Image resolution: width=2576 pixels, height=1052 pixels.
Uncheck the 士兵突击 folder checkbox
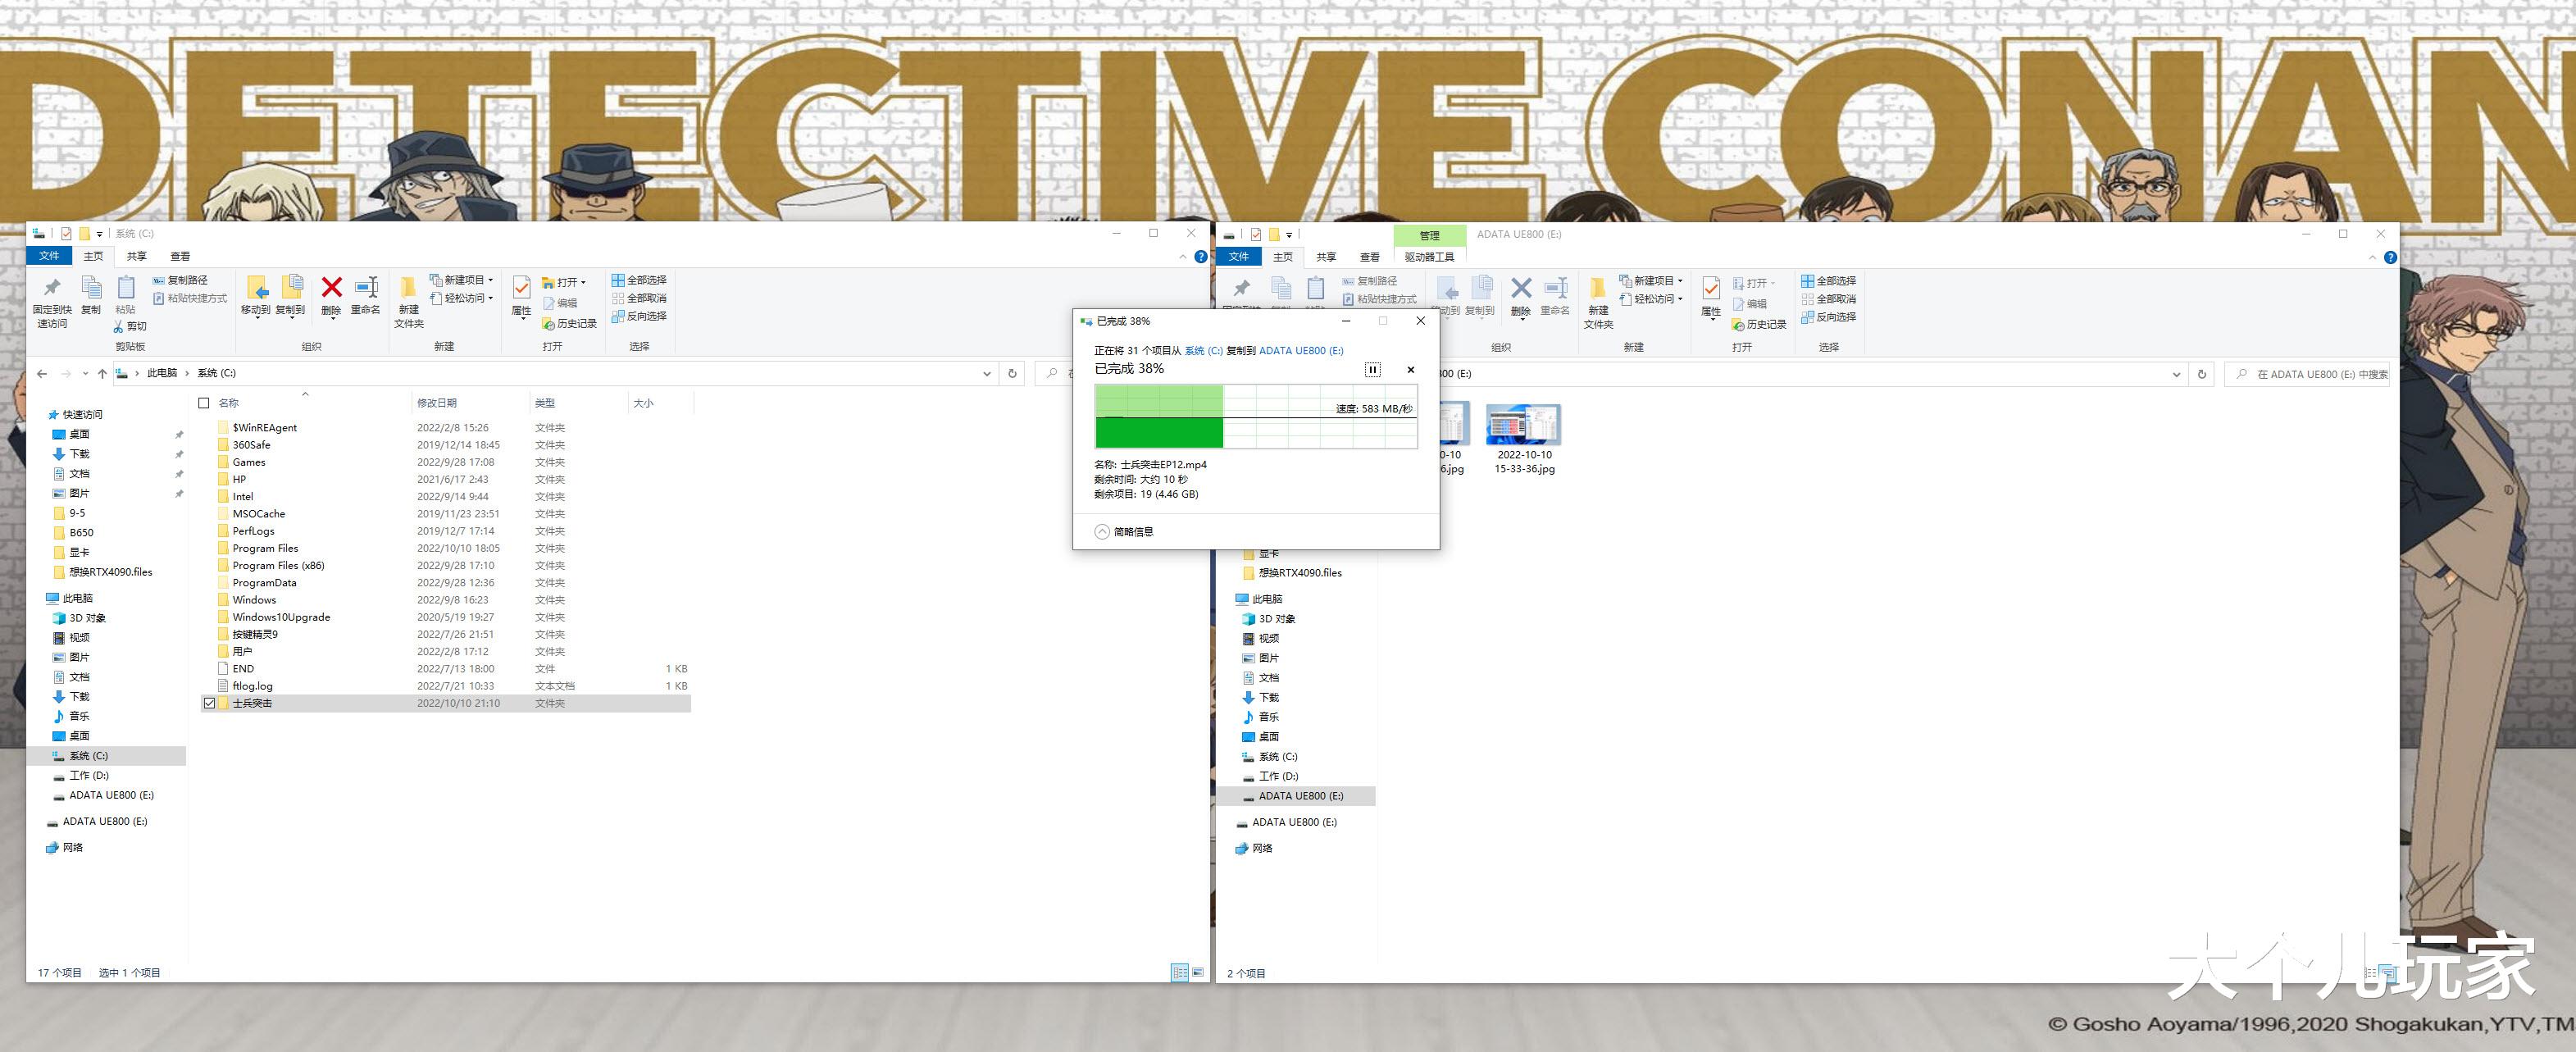click(209, 703)
